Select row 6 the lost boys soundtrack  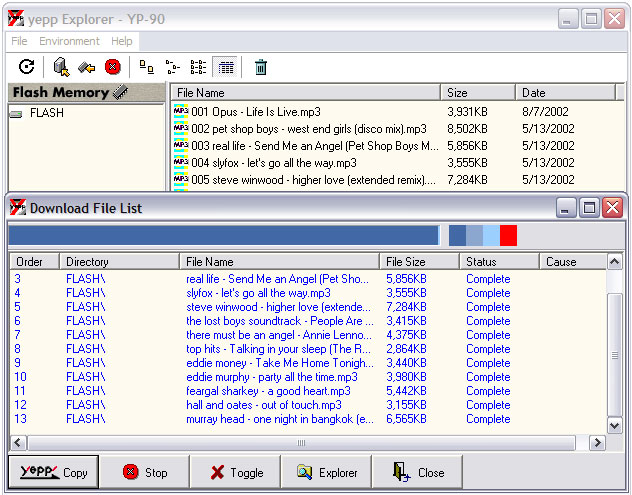(x=308, y=321)
